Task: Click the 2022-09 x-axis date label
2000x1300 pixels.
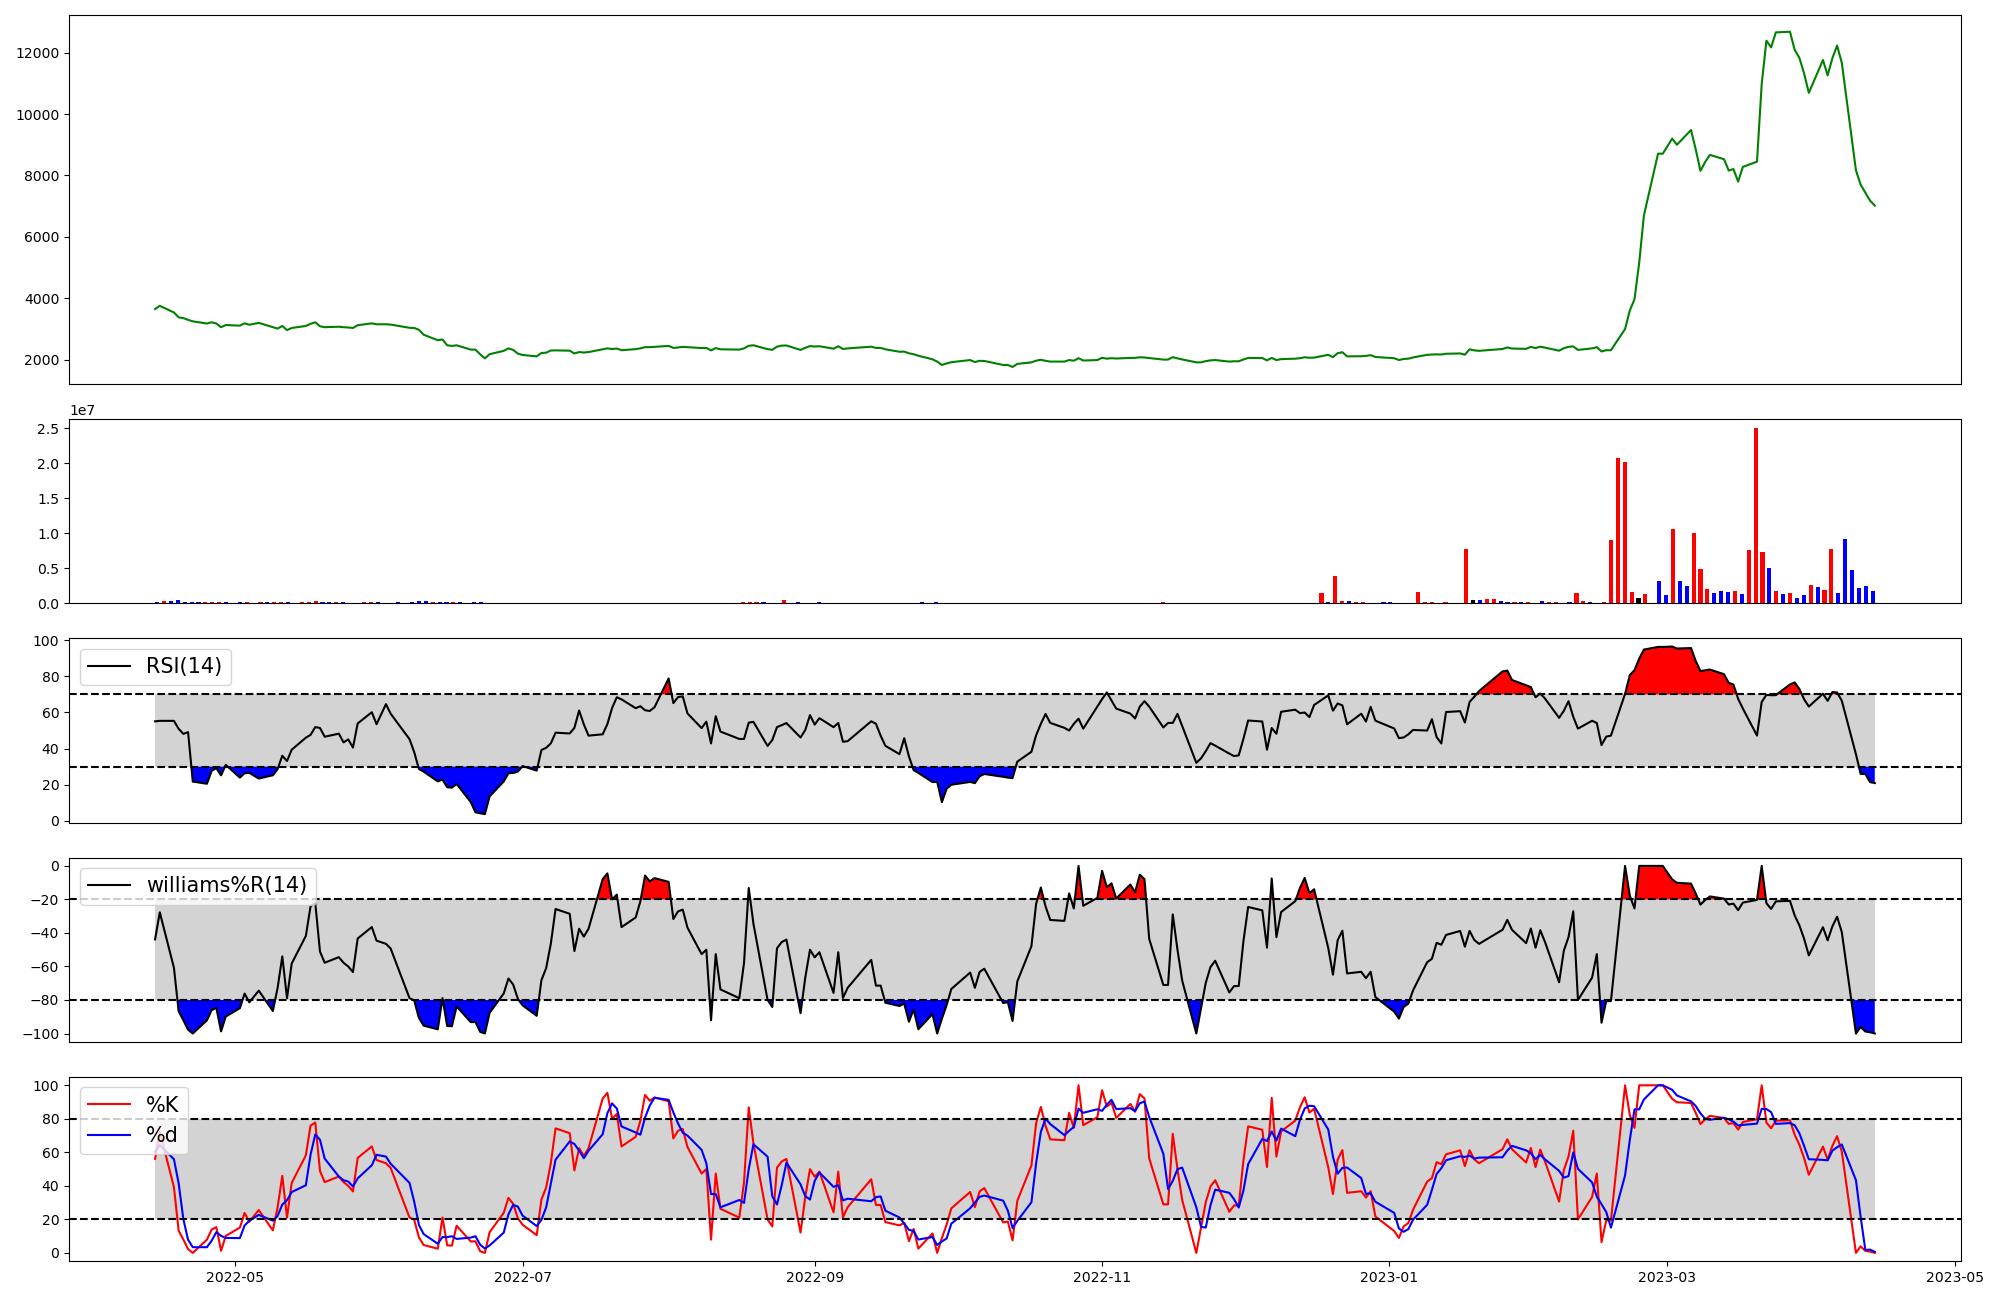Action: tap(815, 1277)
